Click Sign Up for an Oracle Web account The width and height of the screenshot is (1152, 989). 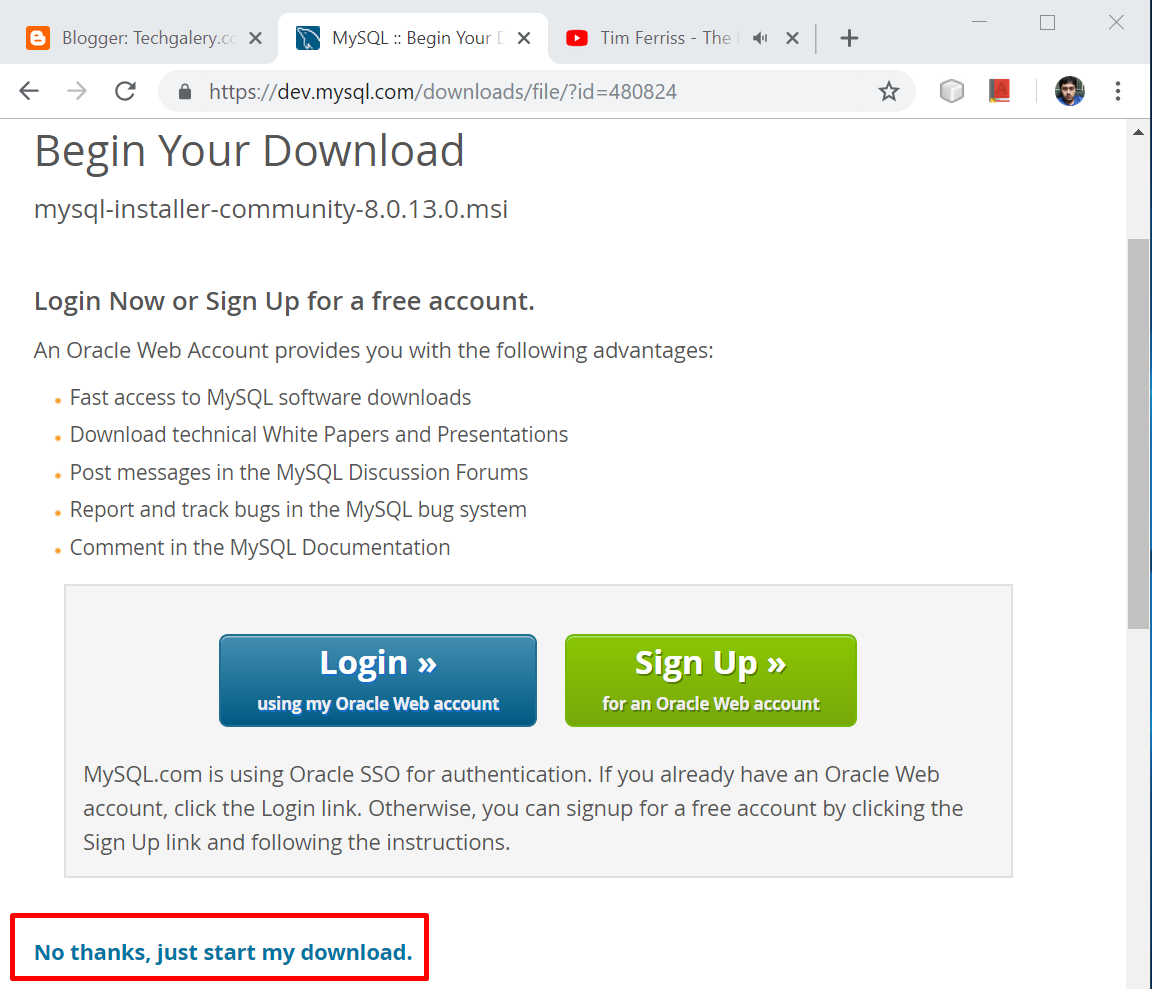click(710, 680)
